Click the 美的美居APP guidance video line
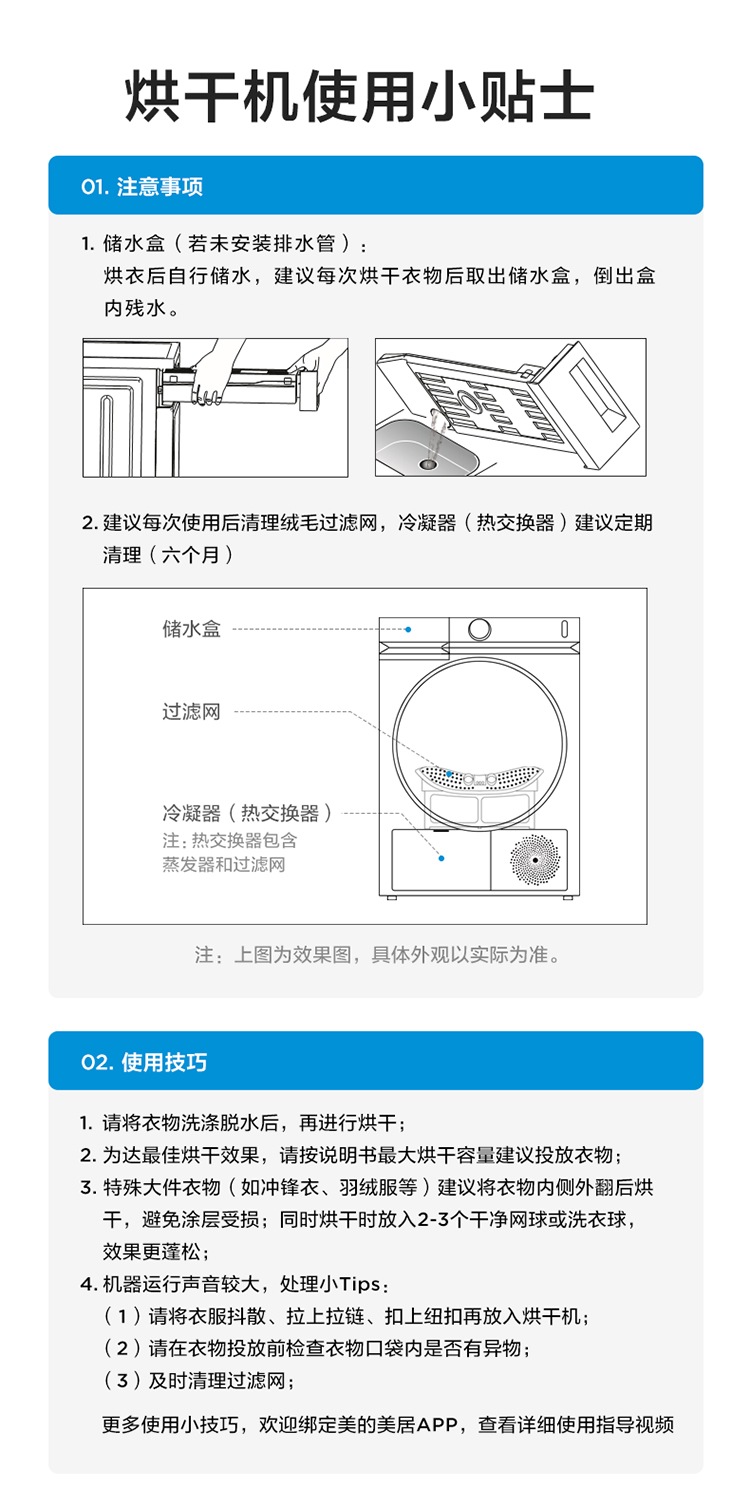 (388, 1425)
